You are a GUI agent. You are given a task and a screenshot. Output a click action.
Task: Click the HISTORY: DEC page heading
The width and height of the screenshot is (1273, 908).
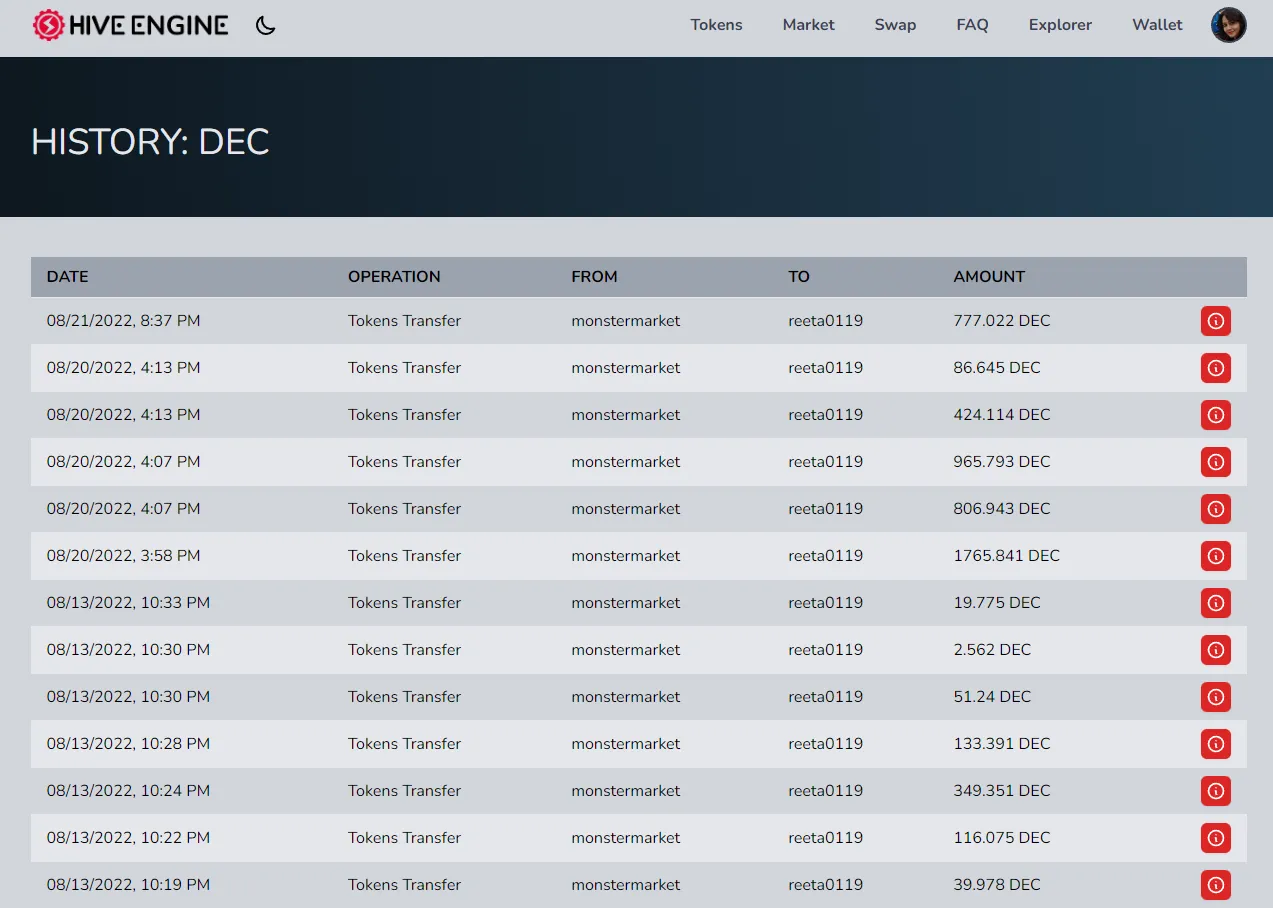[150, 141]
